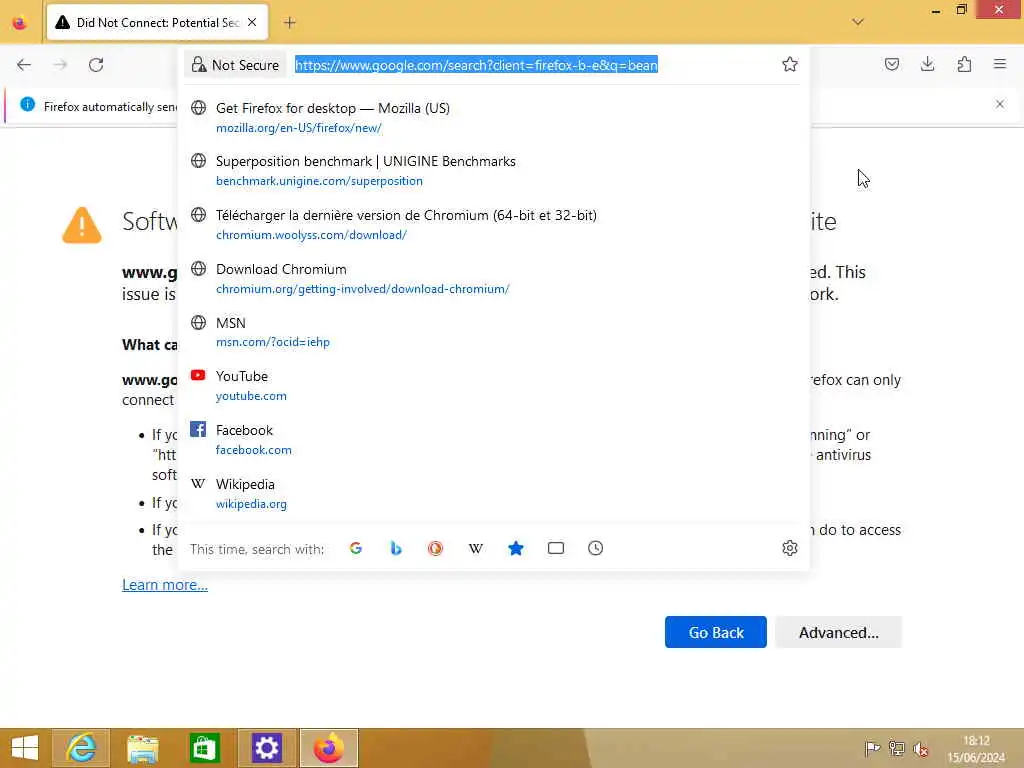Image resolution: width=1024 pixels, height=768 pixels.
Task: Search history with the clock icon
Action: pyautogui.click(x=596, y=549)
